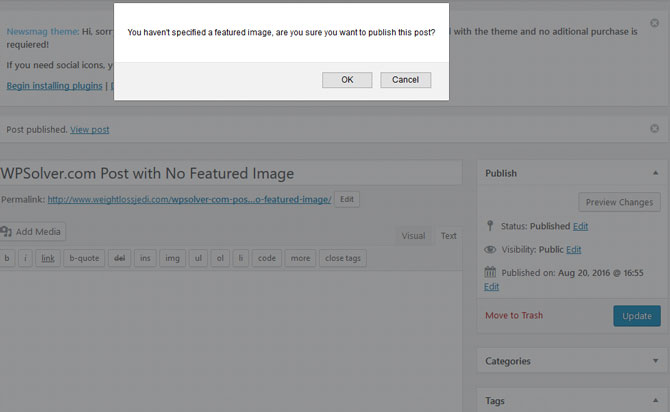Dismiss the Newsmag theme notice

654,23
